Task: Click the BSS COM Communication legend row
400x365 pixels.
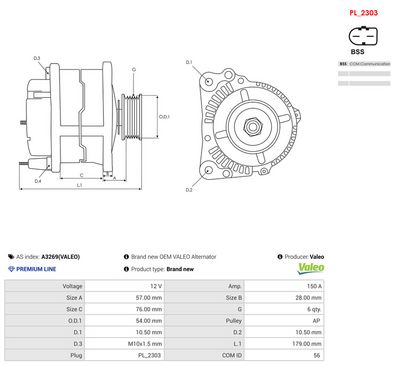Action: [x=364, y=64]
